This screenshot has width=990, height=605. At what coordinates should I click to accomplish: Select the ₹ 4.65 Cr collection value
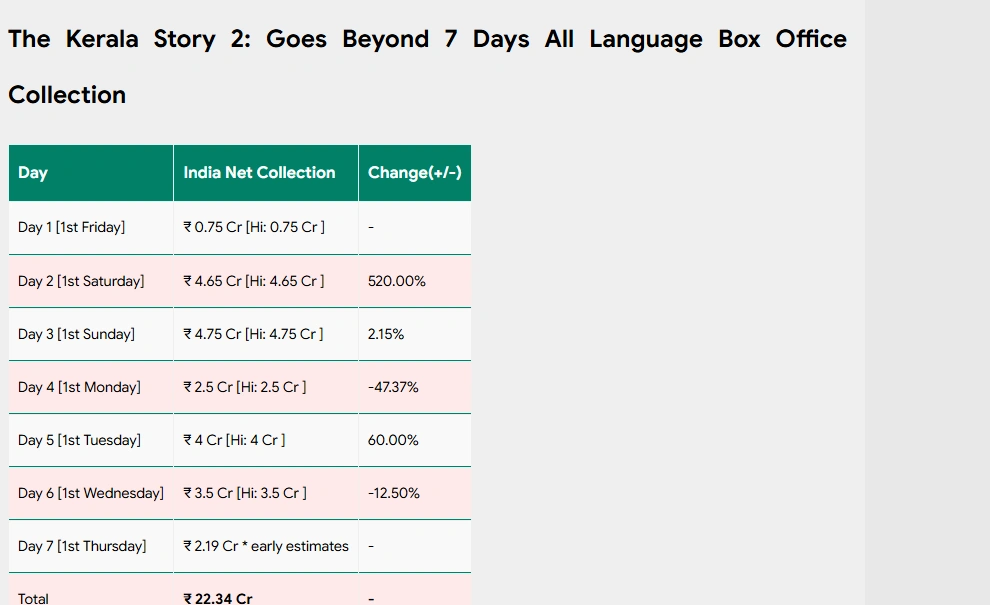(x=251, y=281)
